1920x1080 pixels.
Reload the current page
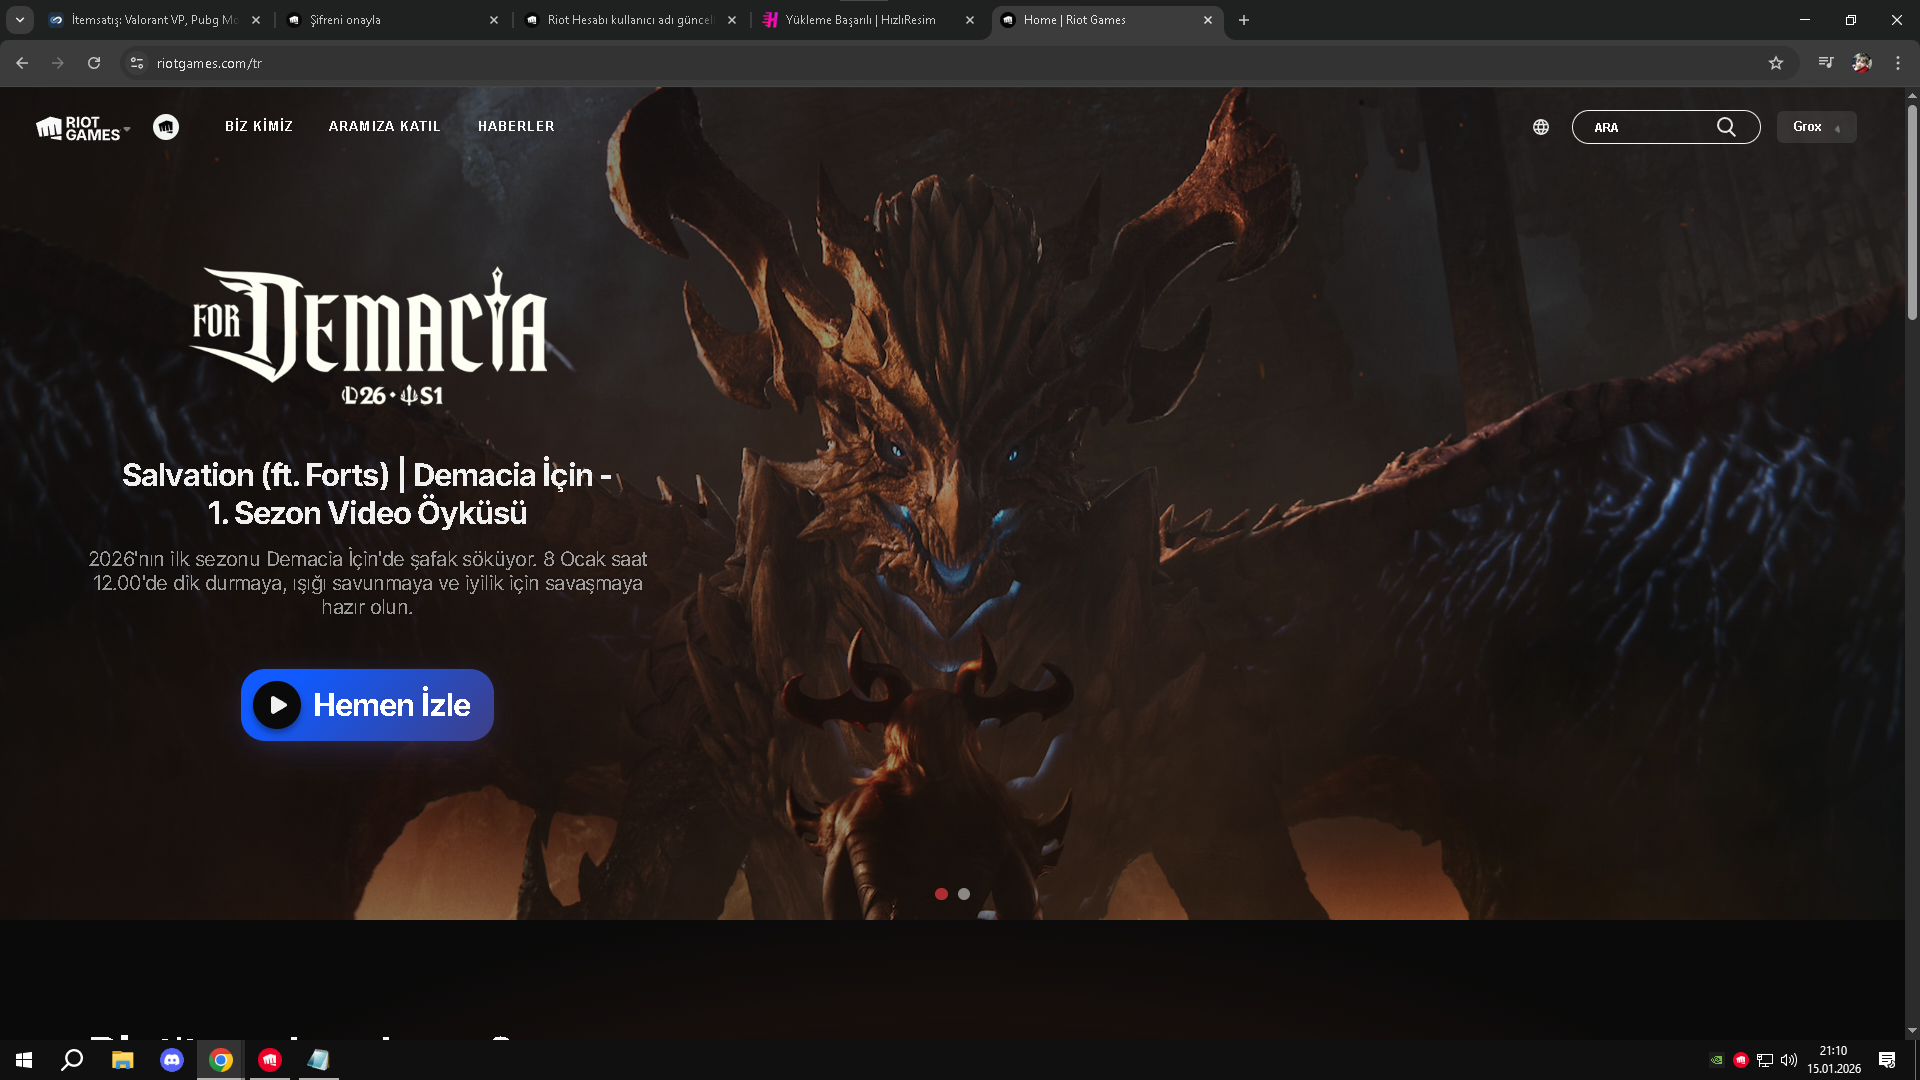94,63
